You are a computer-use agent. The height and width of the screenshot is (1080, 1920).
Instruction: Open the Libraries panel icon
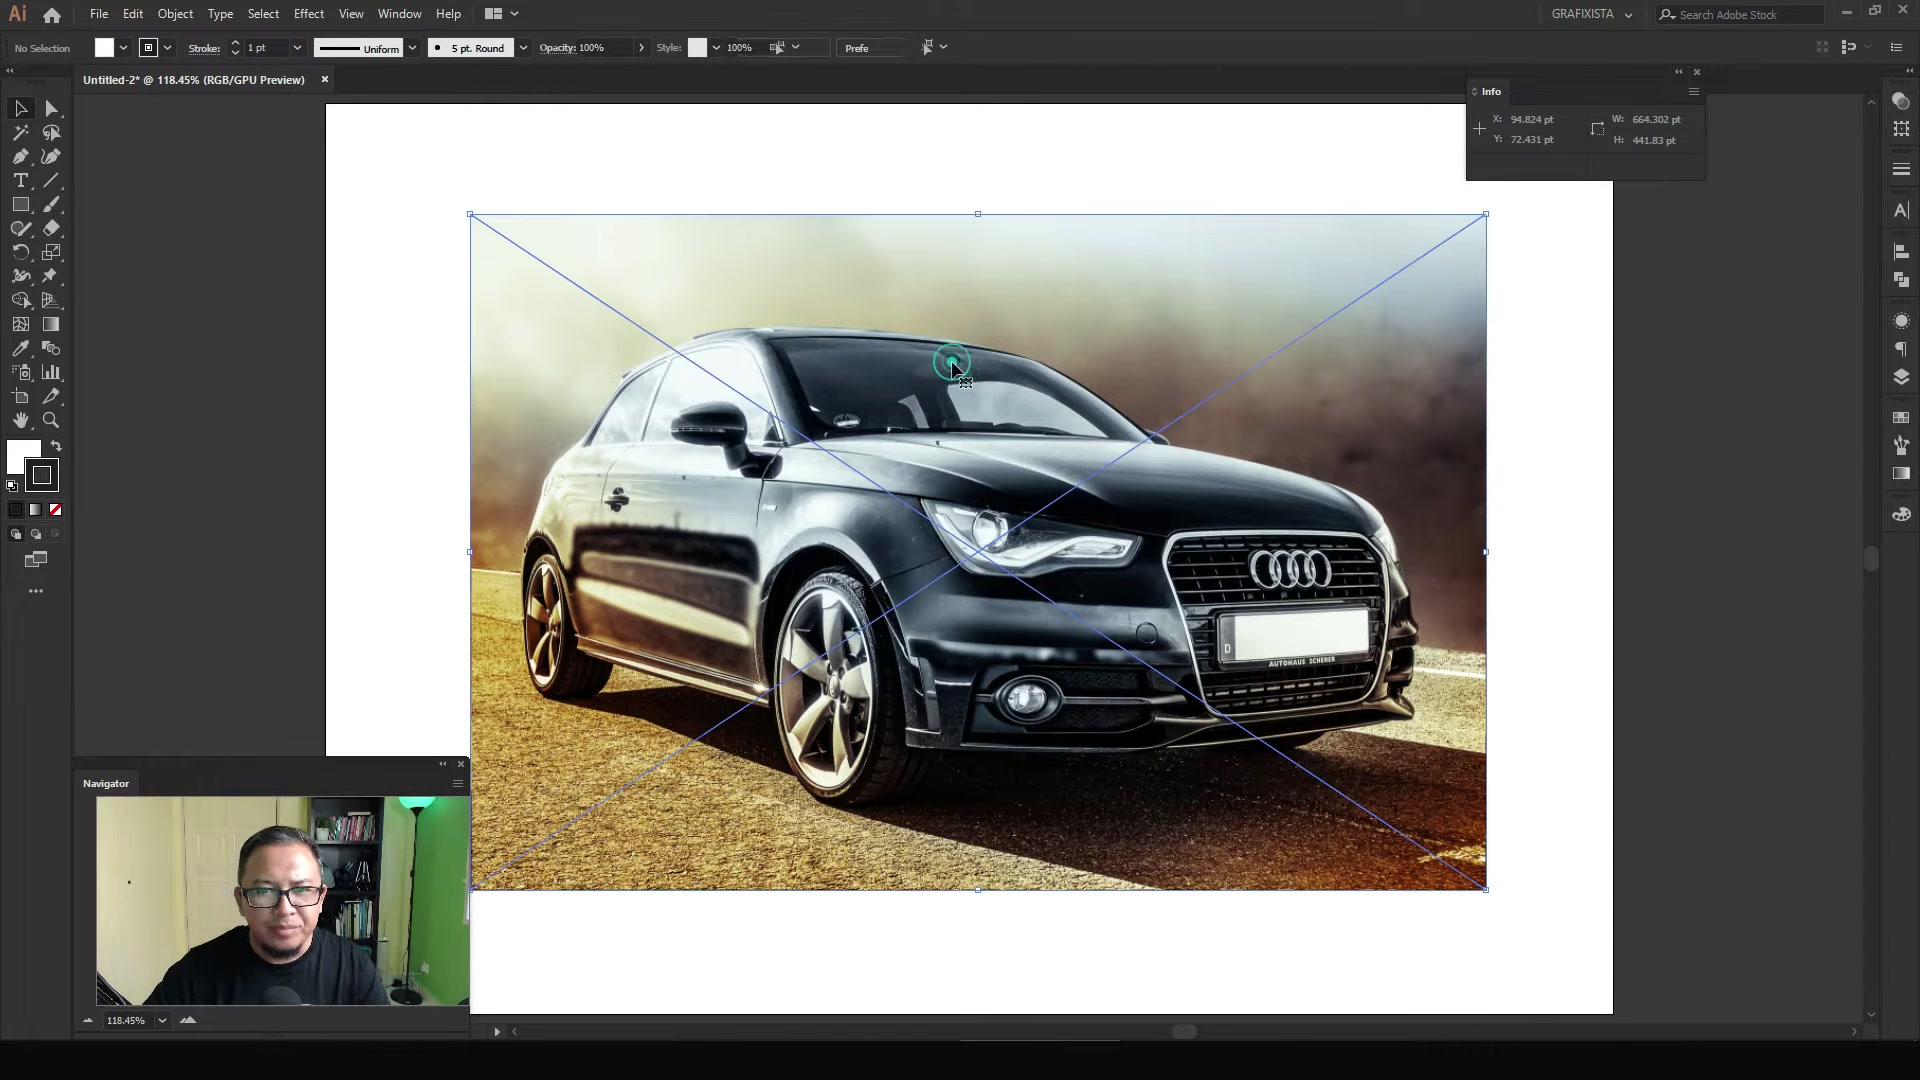pyautogui.click(x=1903, y=417)
